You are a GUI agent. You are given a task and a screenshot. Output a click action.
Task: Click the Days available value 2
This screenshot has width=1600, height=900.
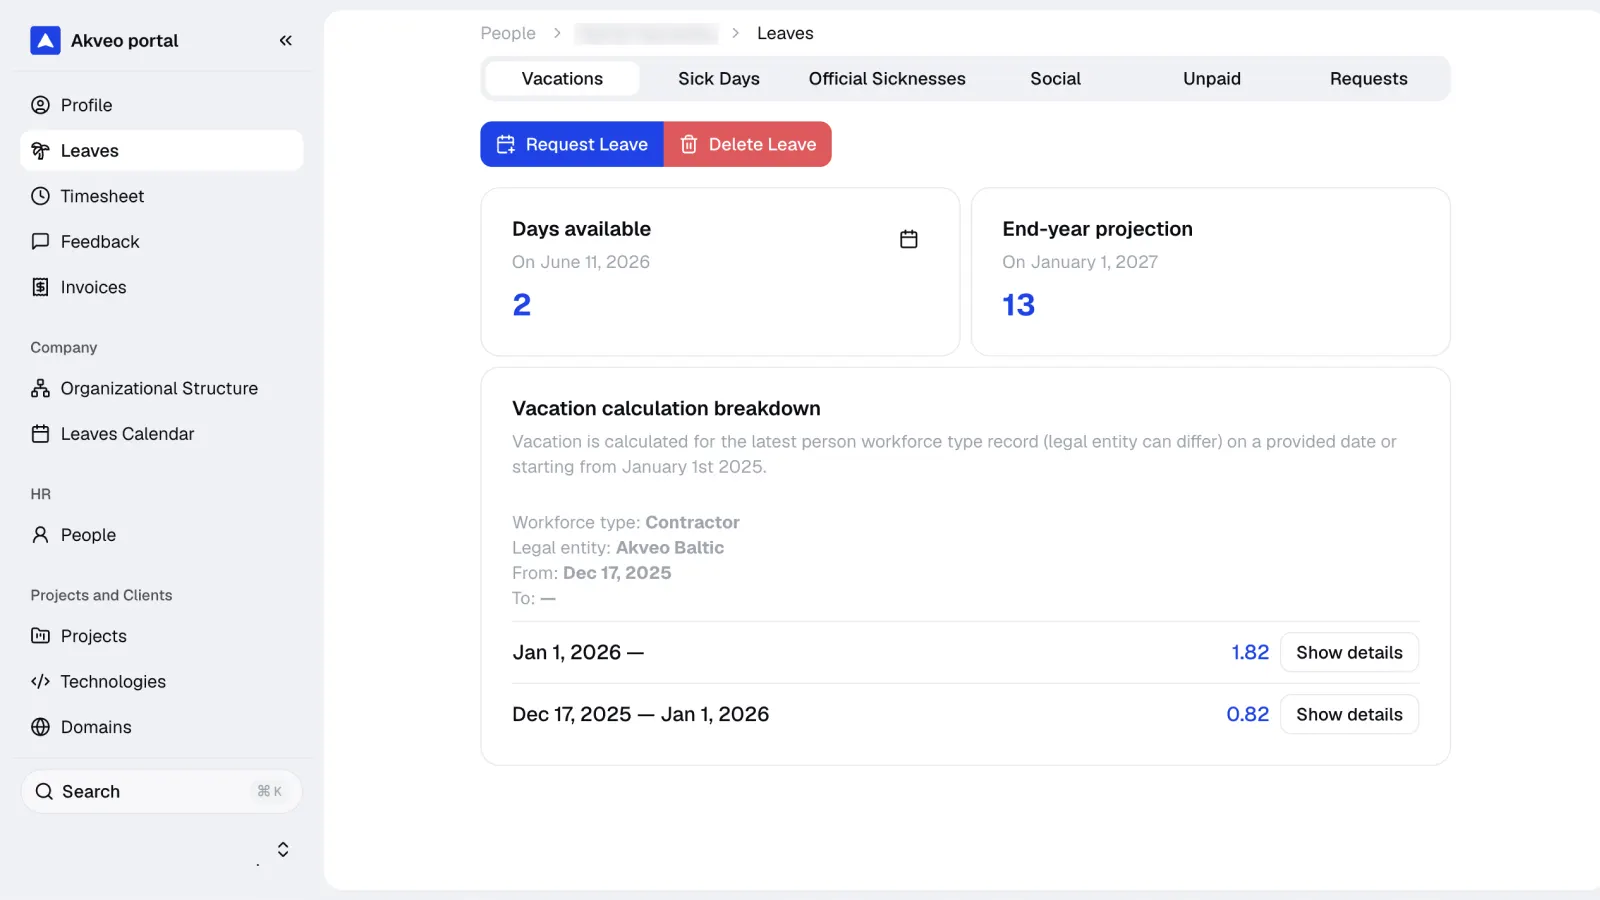click(521, 305)
